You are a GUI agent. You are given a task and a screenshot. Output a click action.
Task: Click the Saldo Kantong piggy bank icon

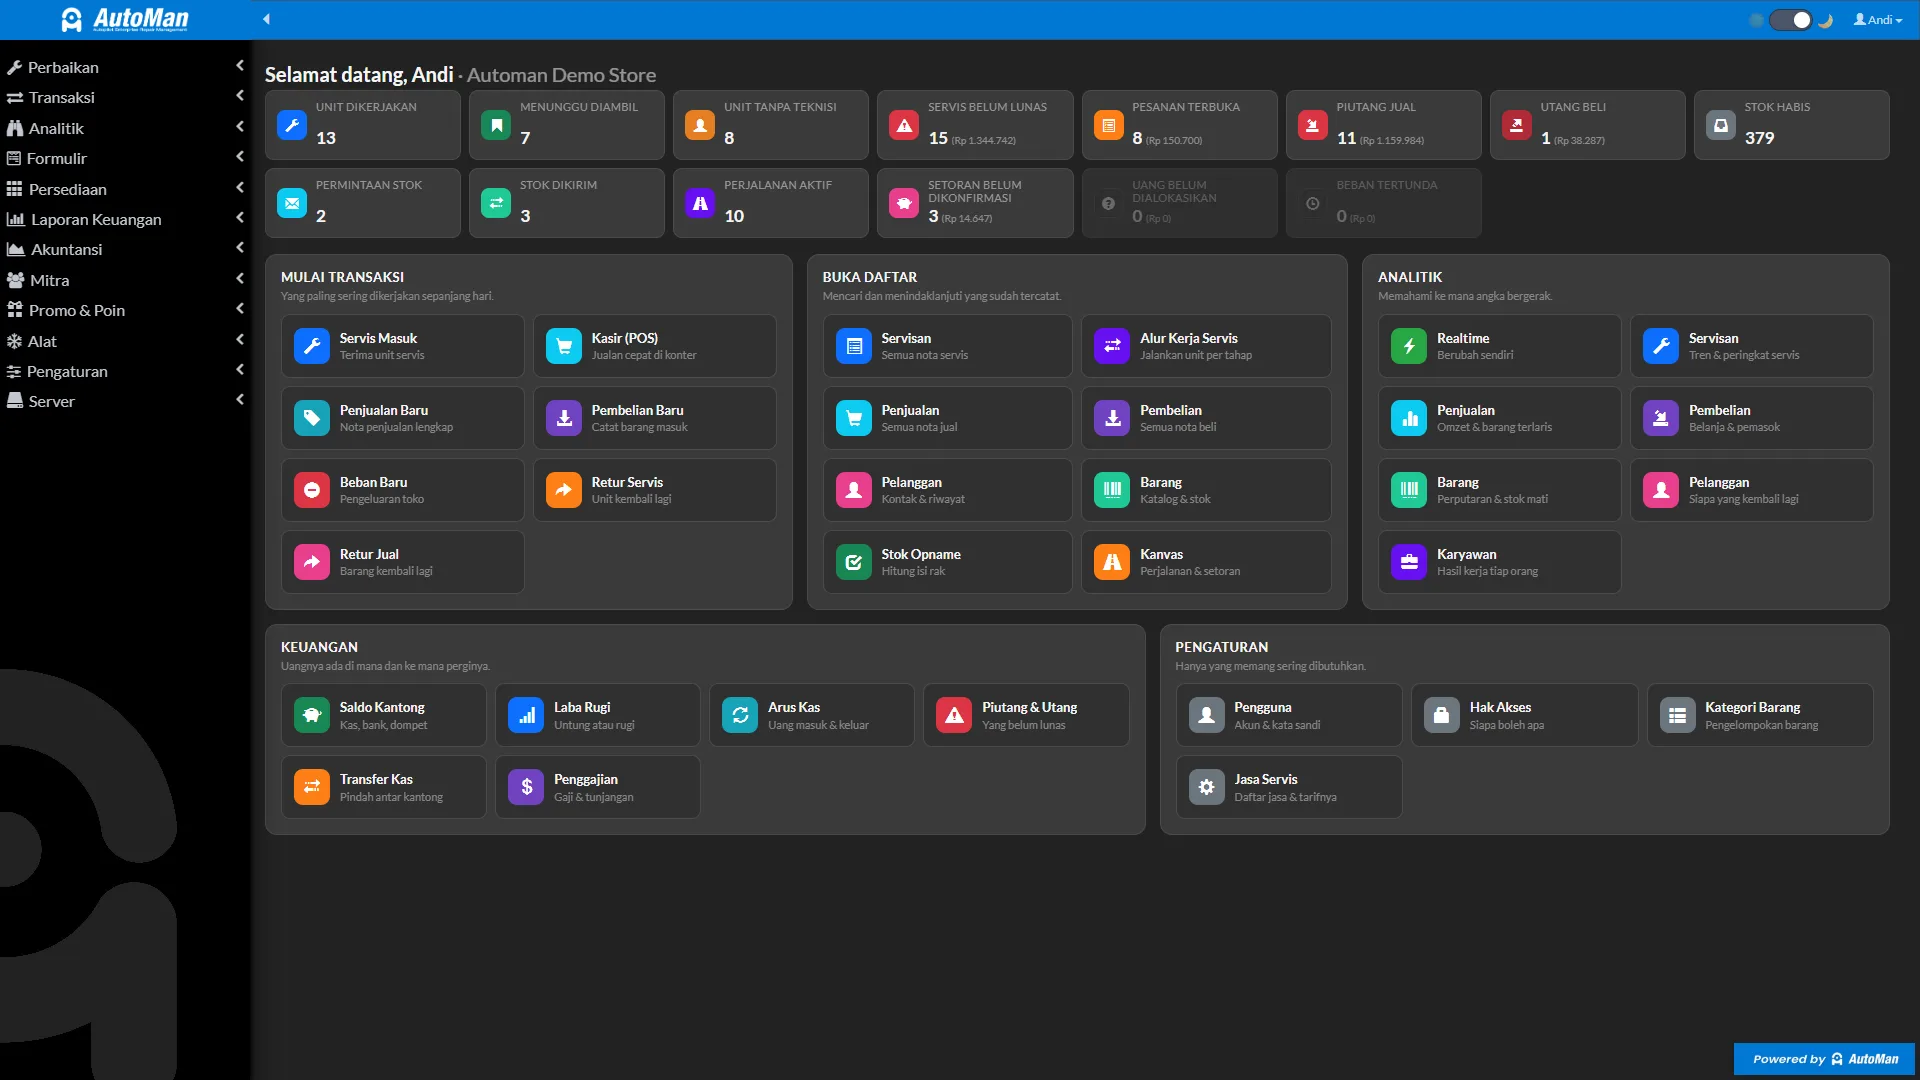coord(312,715)
